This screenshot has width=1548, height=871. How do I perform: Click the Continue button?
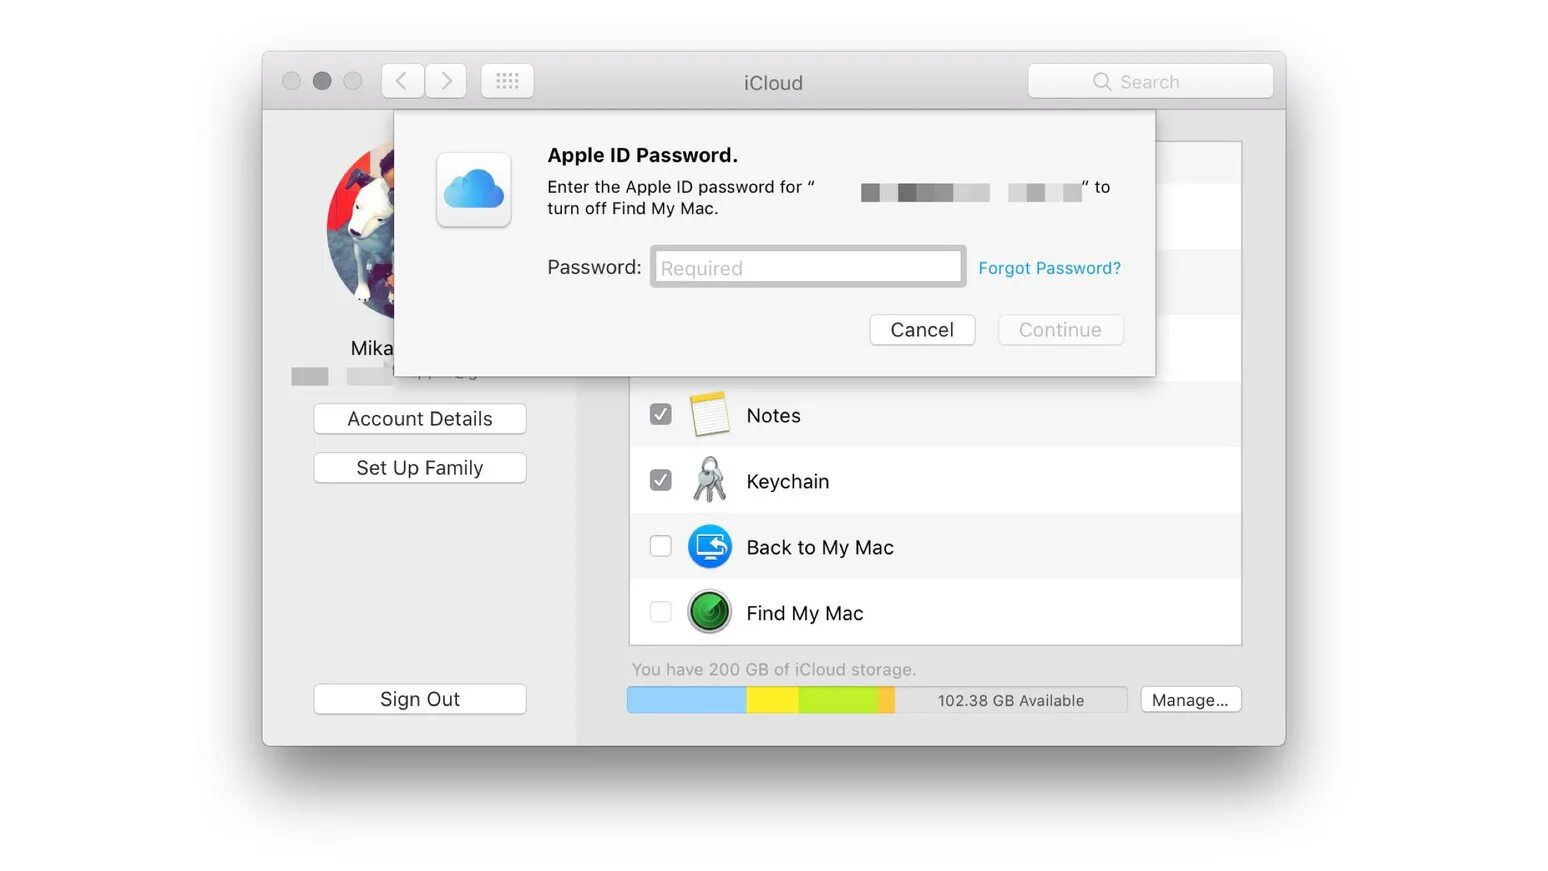[x=1060, y=330]
